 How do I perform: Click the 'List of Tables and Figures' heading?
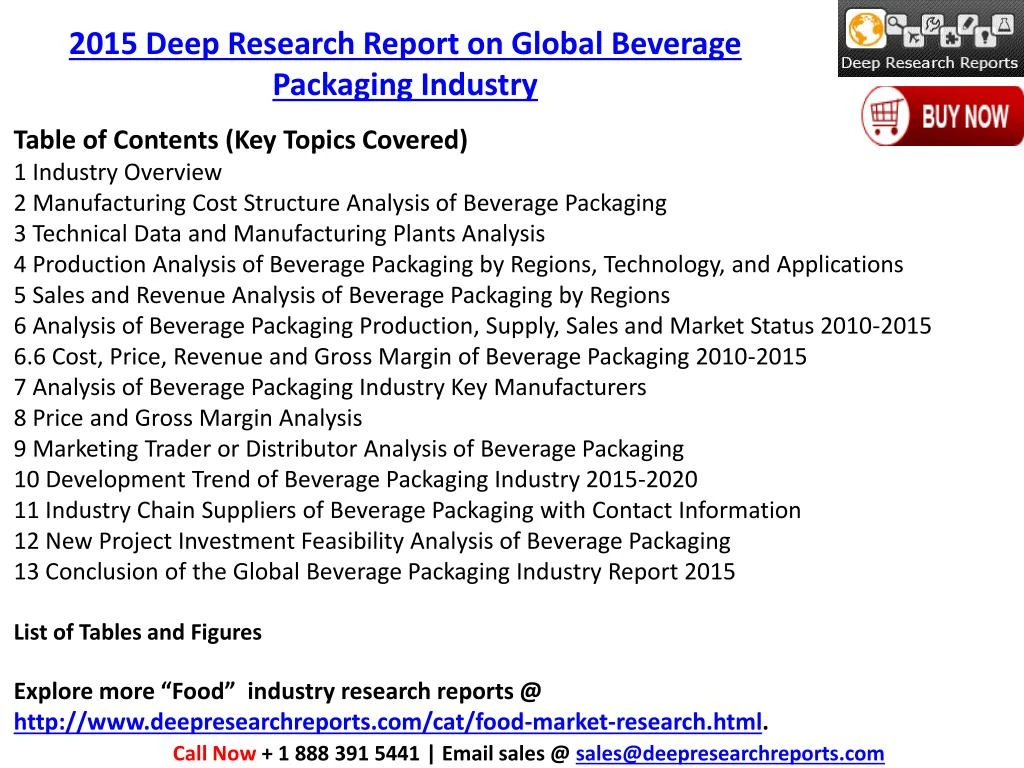138,632
